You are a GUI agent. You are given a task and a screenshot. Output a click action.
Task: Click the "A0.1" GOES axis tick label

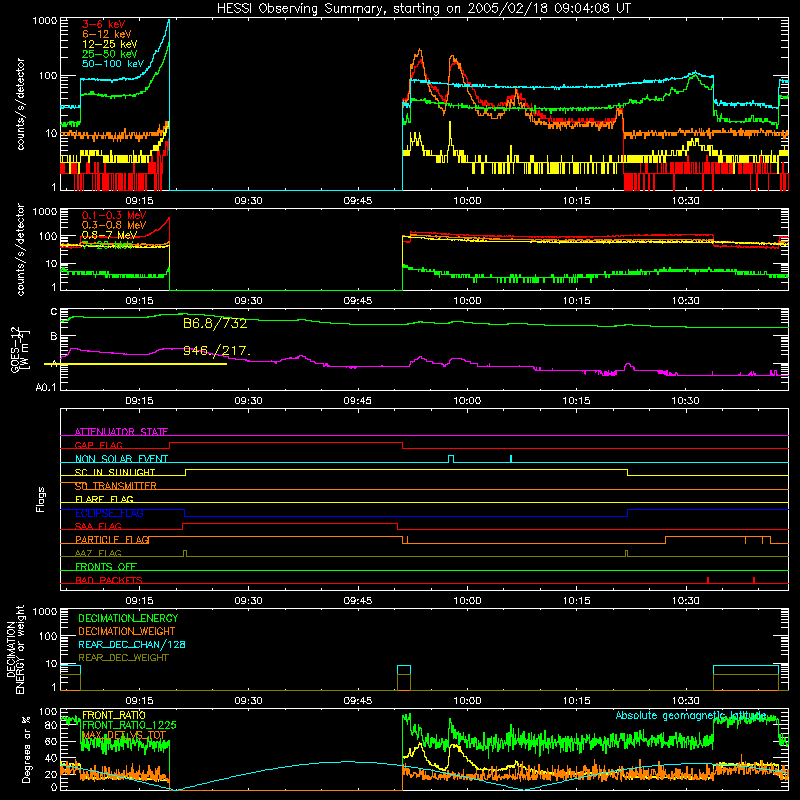(x=46, y=388)
